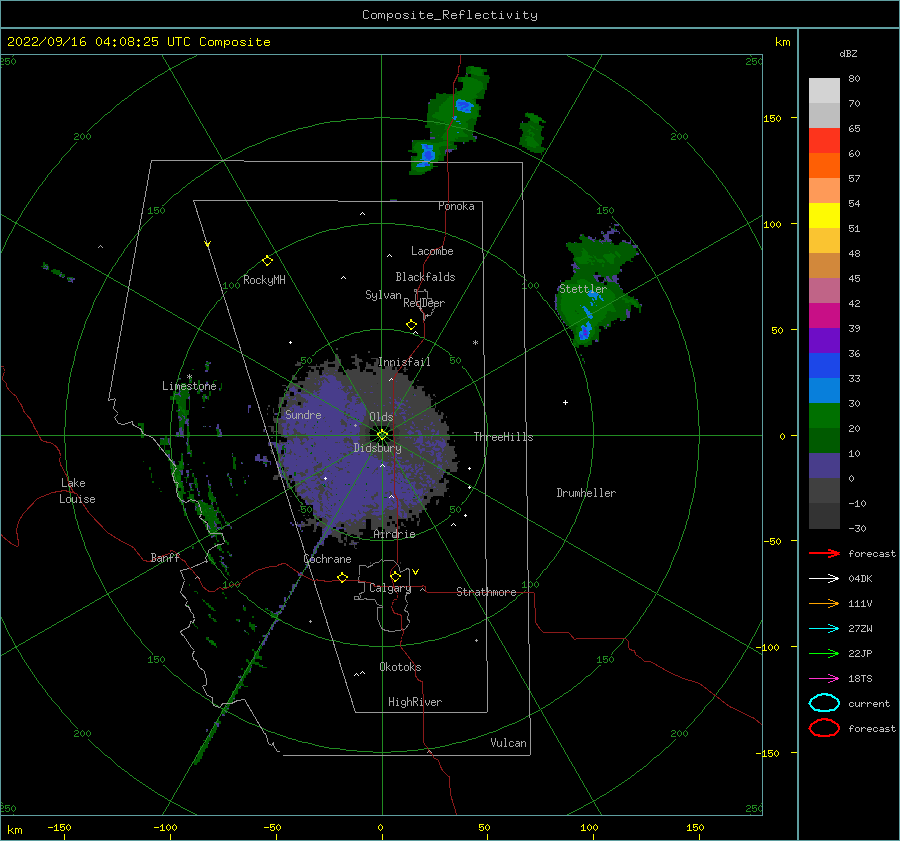The height and width of the screenshot is (841, 900).
Task: Click the cyan current ellipse icon
Action: click(824, 703)
